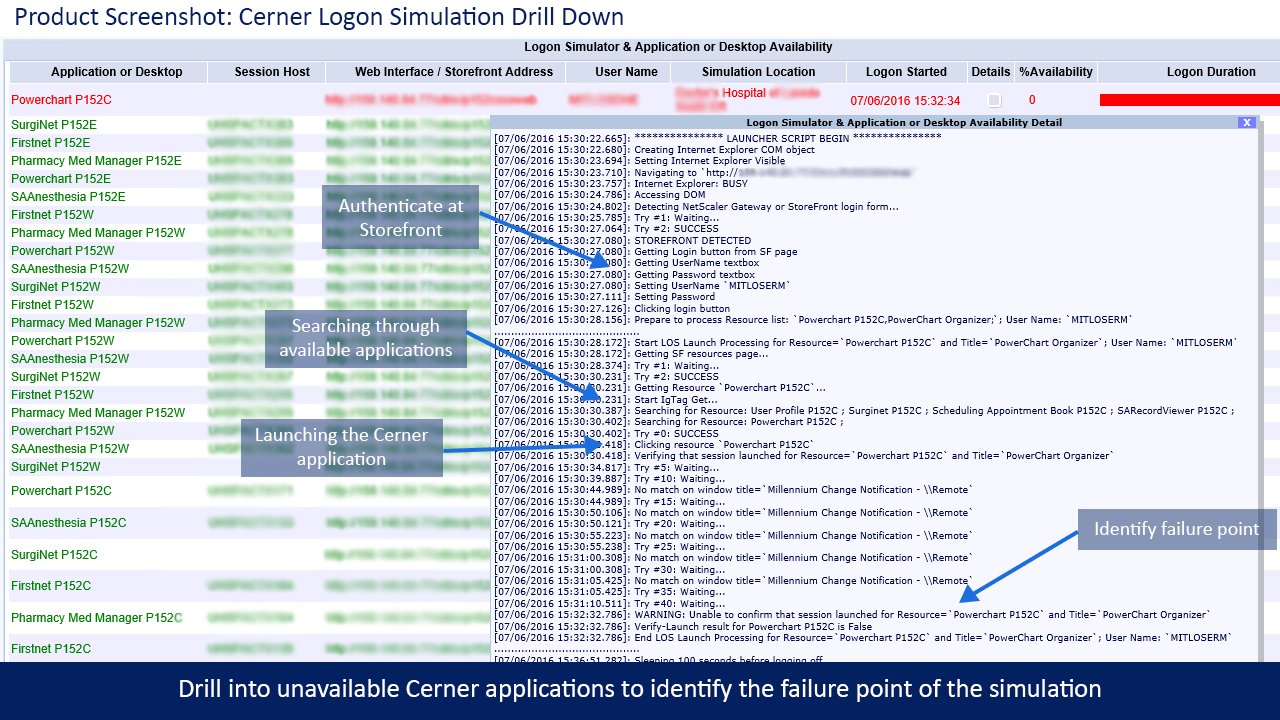The image size is (1280, 720).
Task: Sort by User Name column header
Action: click(627, 72)
